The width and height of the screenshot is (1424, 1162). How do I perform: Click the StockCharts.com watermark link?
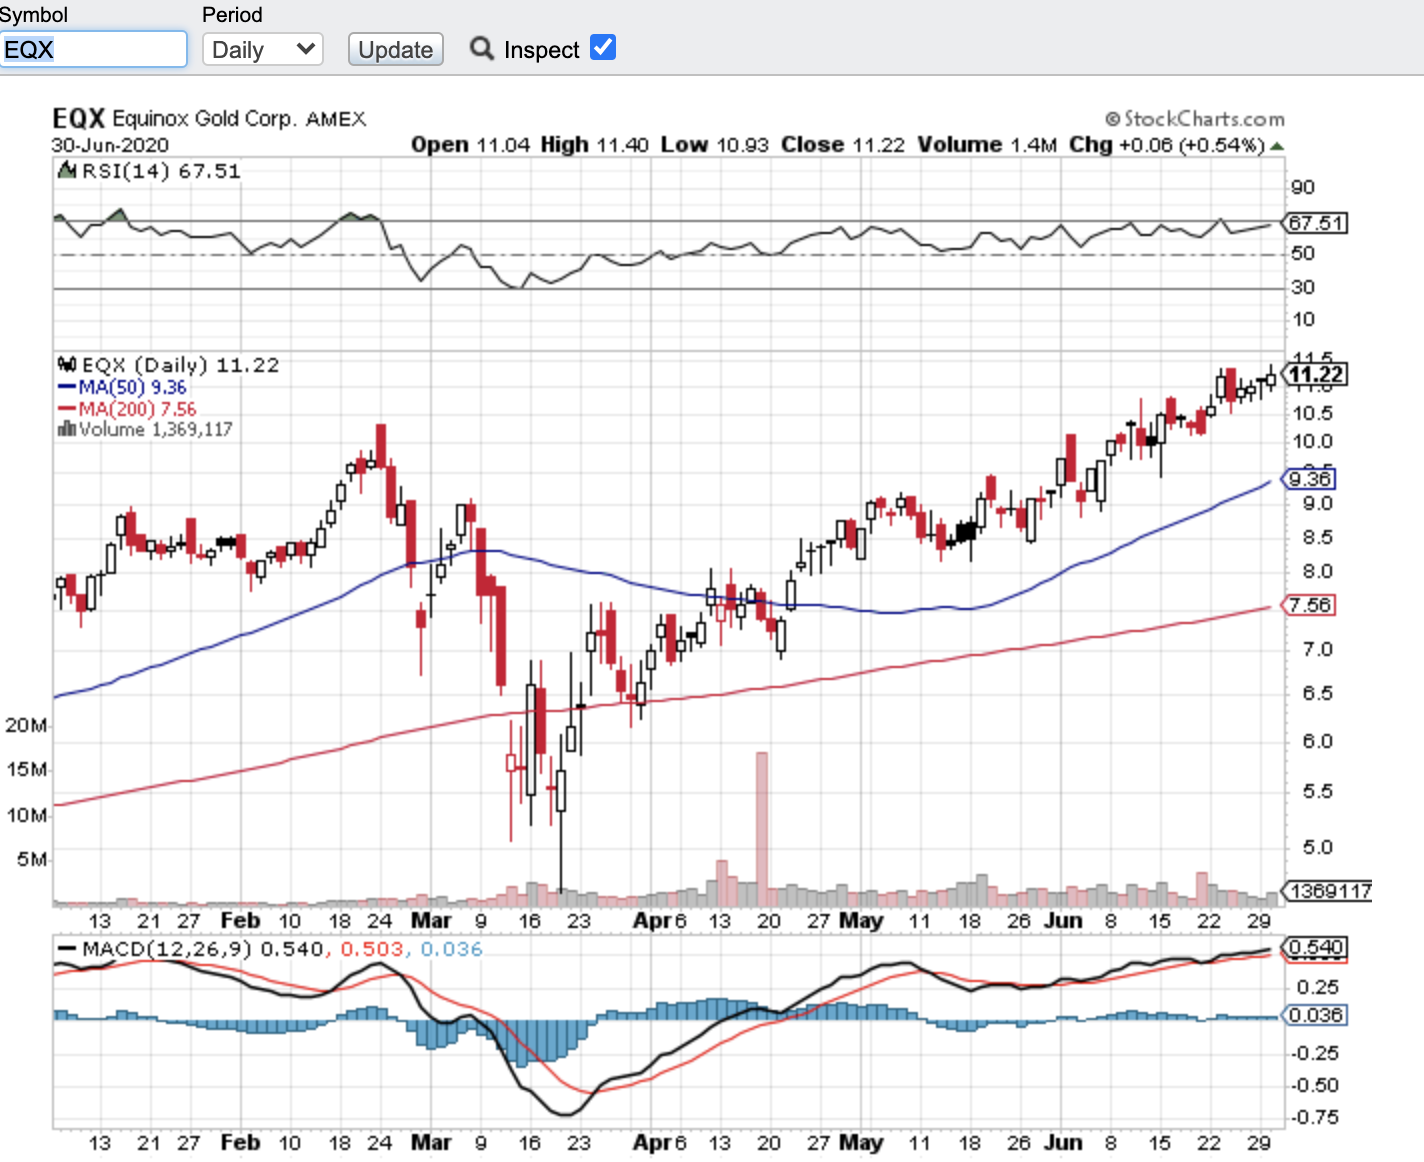[x=1195, y=119]
